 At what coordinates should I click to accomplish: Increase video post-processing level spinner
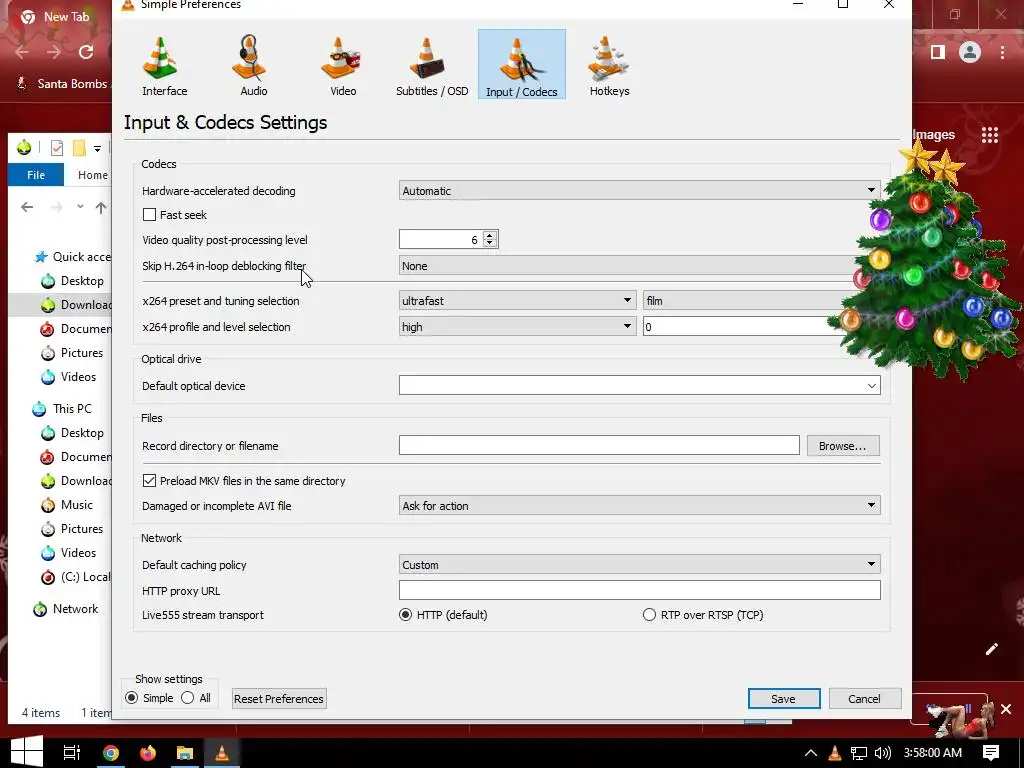489,235
